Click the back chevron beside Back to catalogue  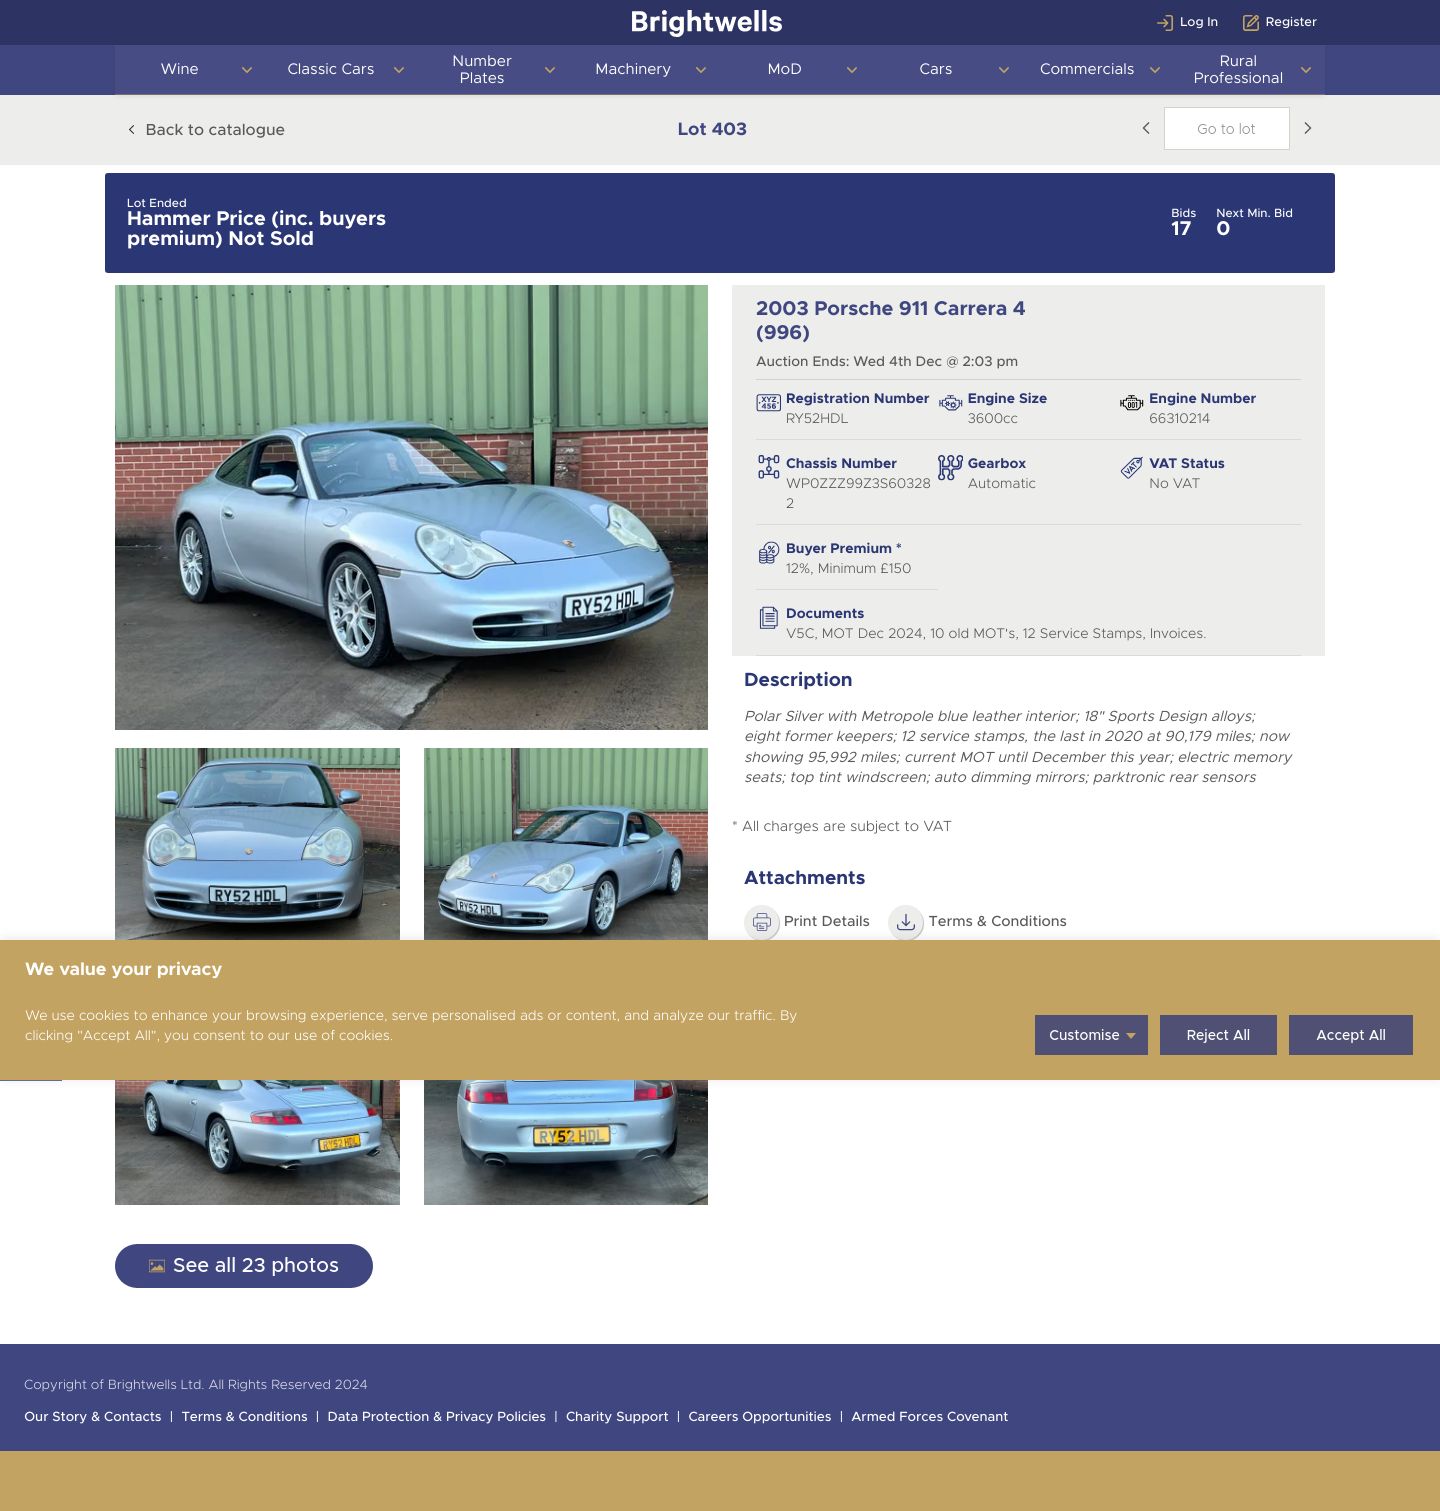coord(131,130)
